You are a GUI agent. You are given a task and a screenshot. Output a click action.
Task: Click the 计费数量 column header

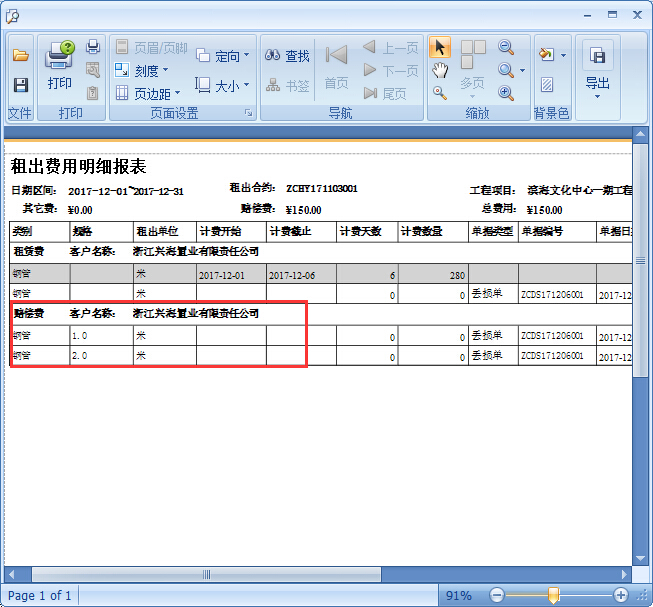pyautogui.click(x=433, y=231)
